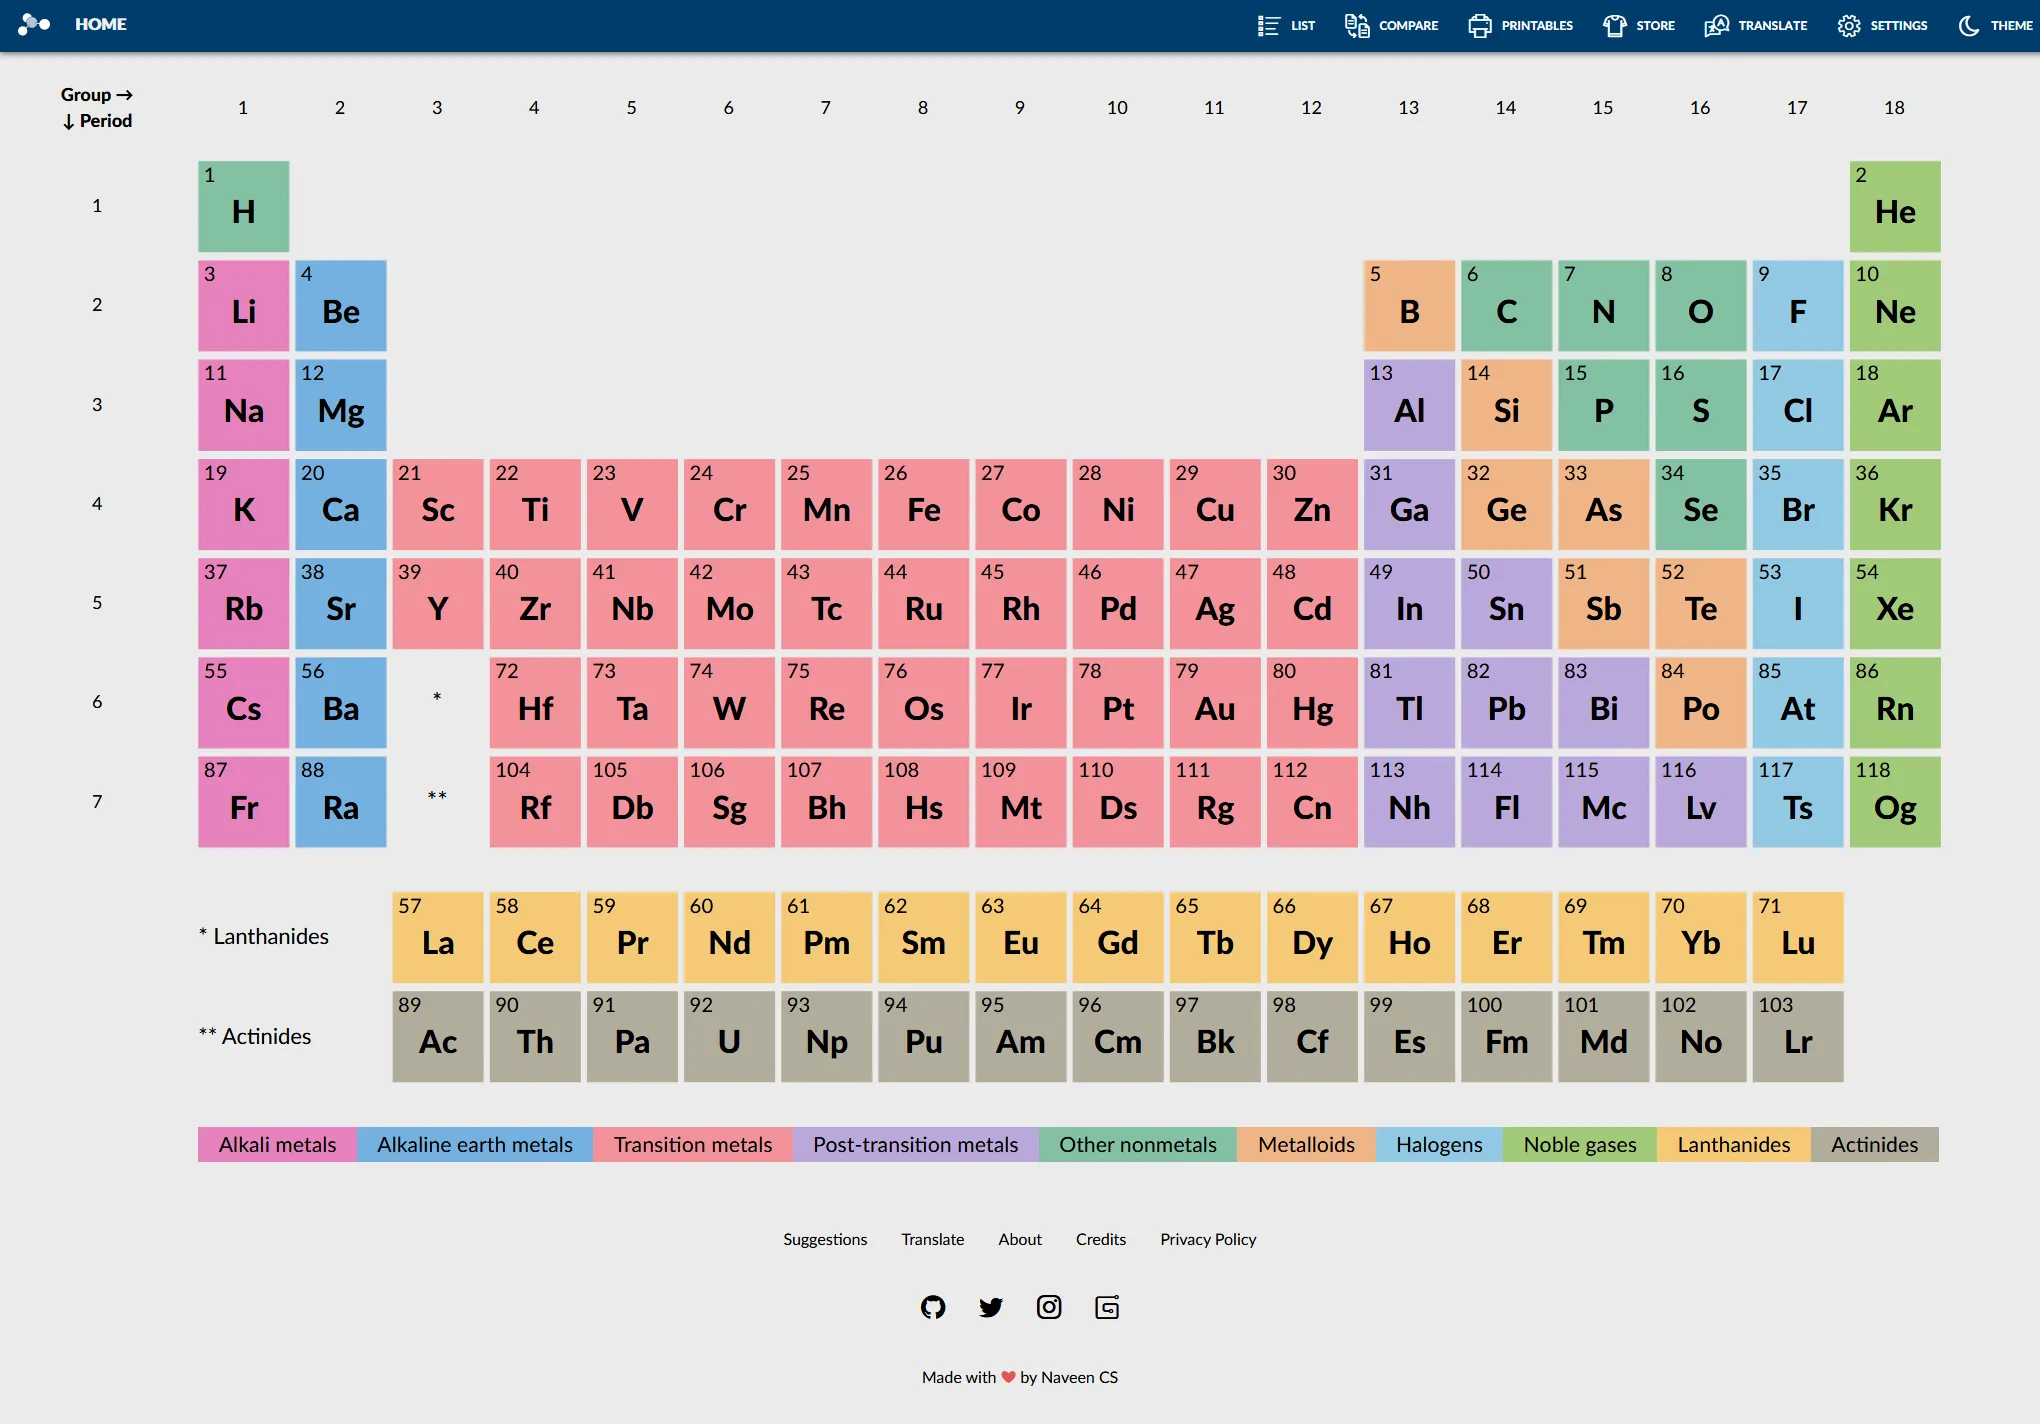Open the Suggestions page
Image resolution: width=2040 pixels, height=1424 pixels.
point(824,1239)
